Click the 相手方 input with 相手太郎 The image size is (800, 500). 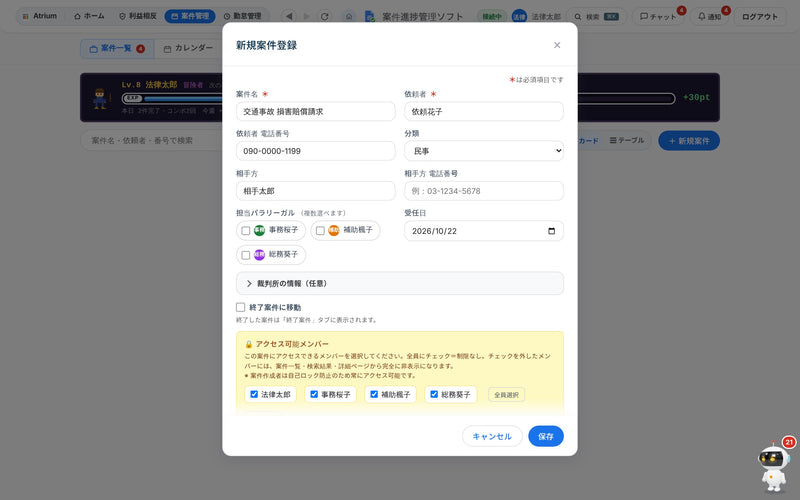click(315, 191)
